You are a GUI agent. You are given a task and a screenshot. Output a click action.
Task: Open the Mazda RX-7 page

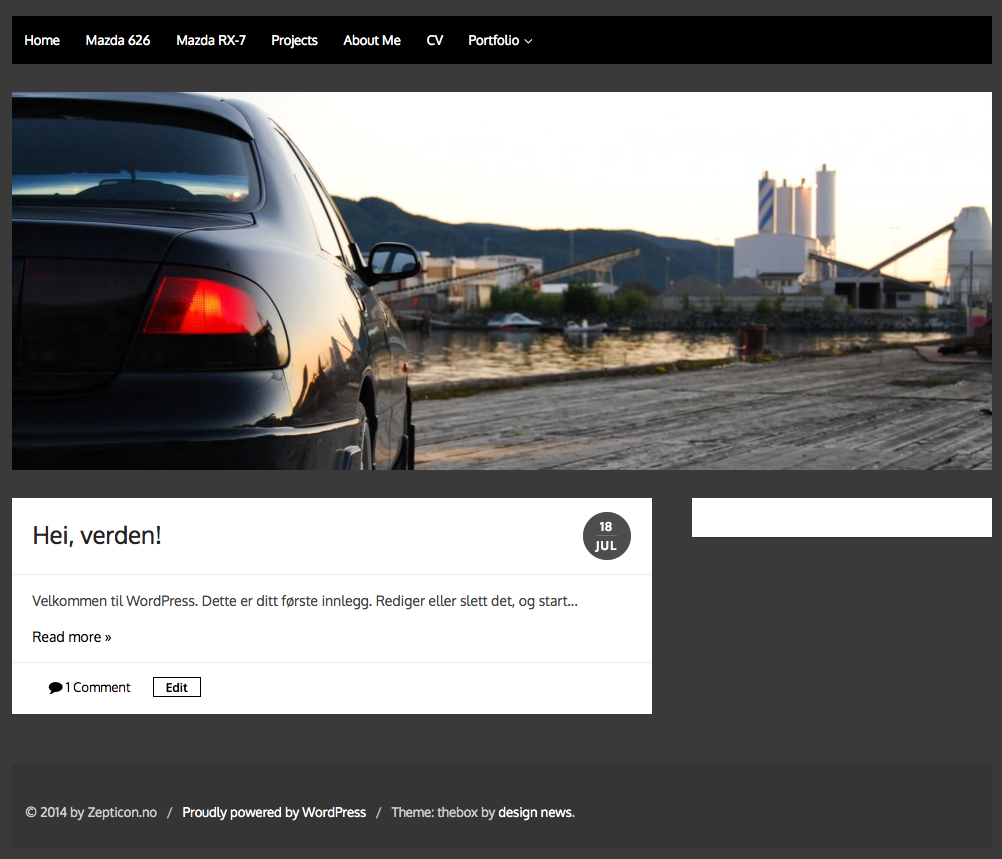pyautogui.click(x=211, y=40)
